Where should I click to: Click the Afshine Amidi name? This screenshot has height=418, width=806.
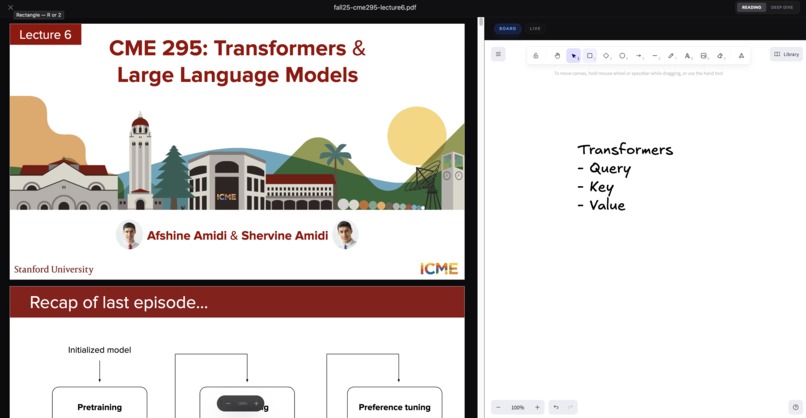187,235
